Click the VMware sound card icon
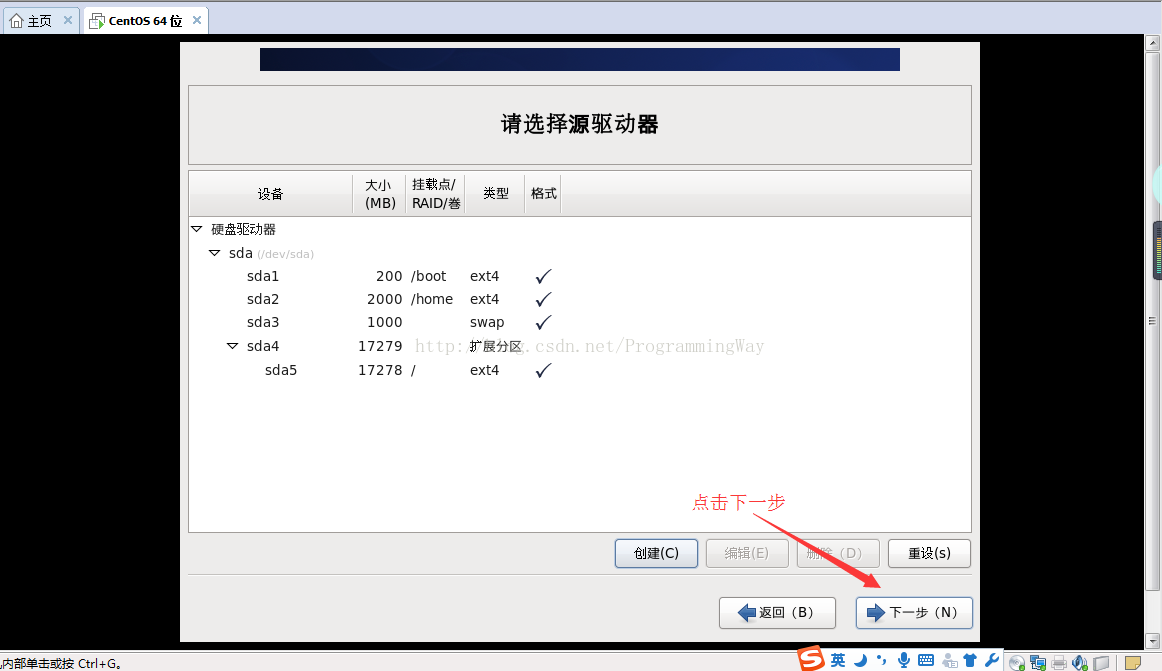Screen dimensions: 1162x671 [x=1080, y=662]
